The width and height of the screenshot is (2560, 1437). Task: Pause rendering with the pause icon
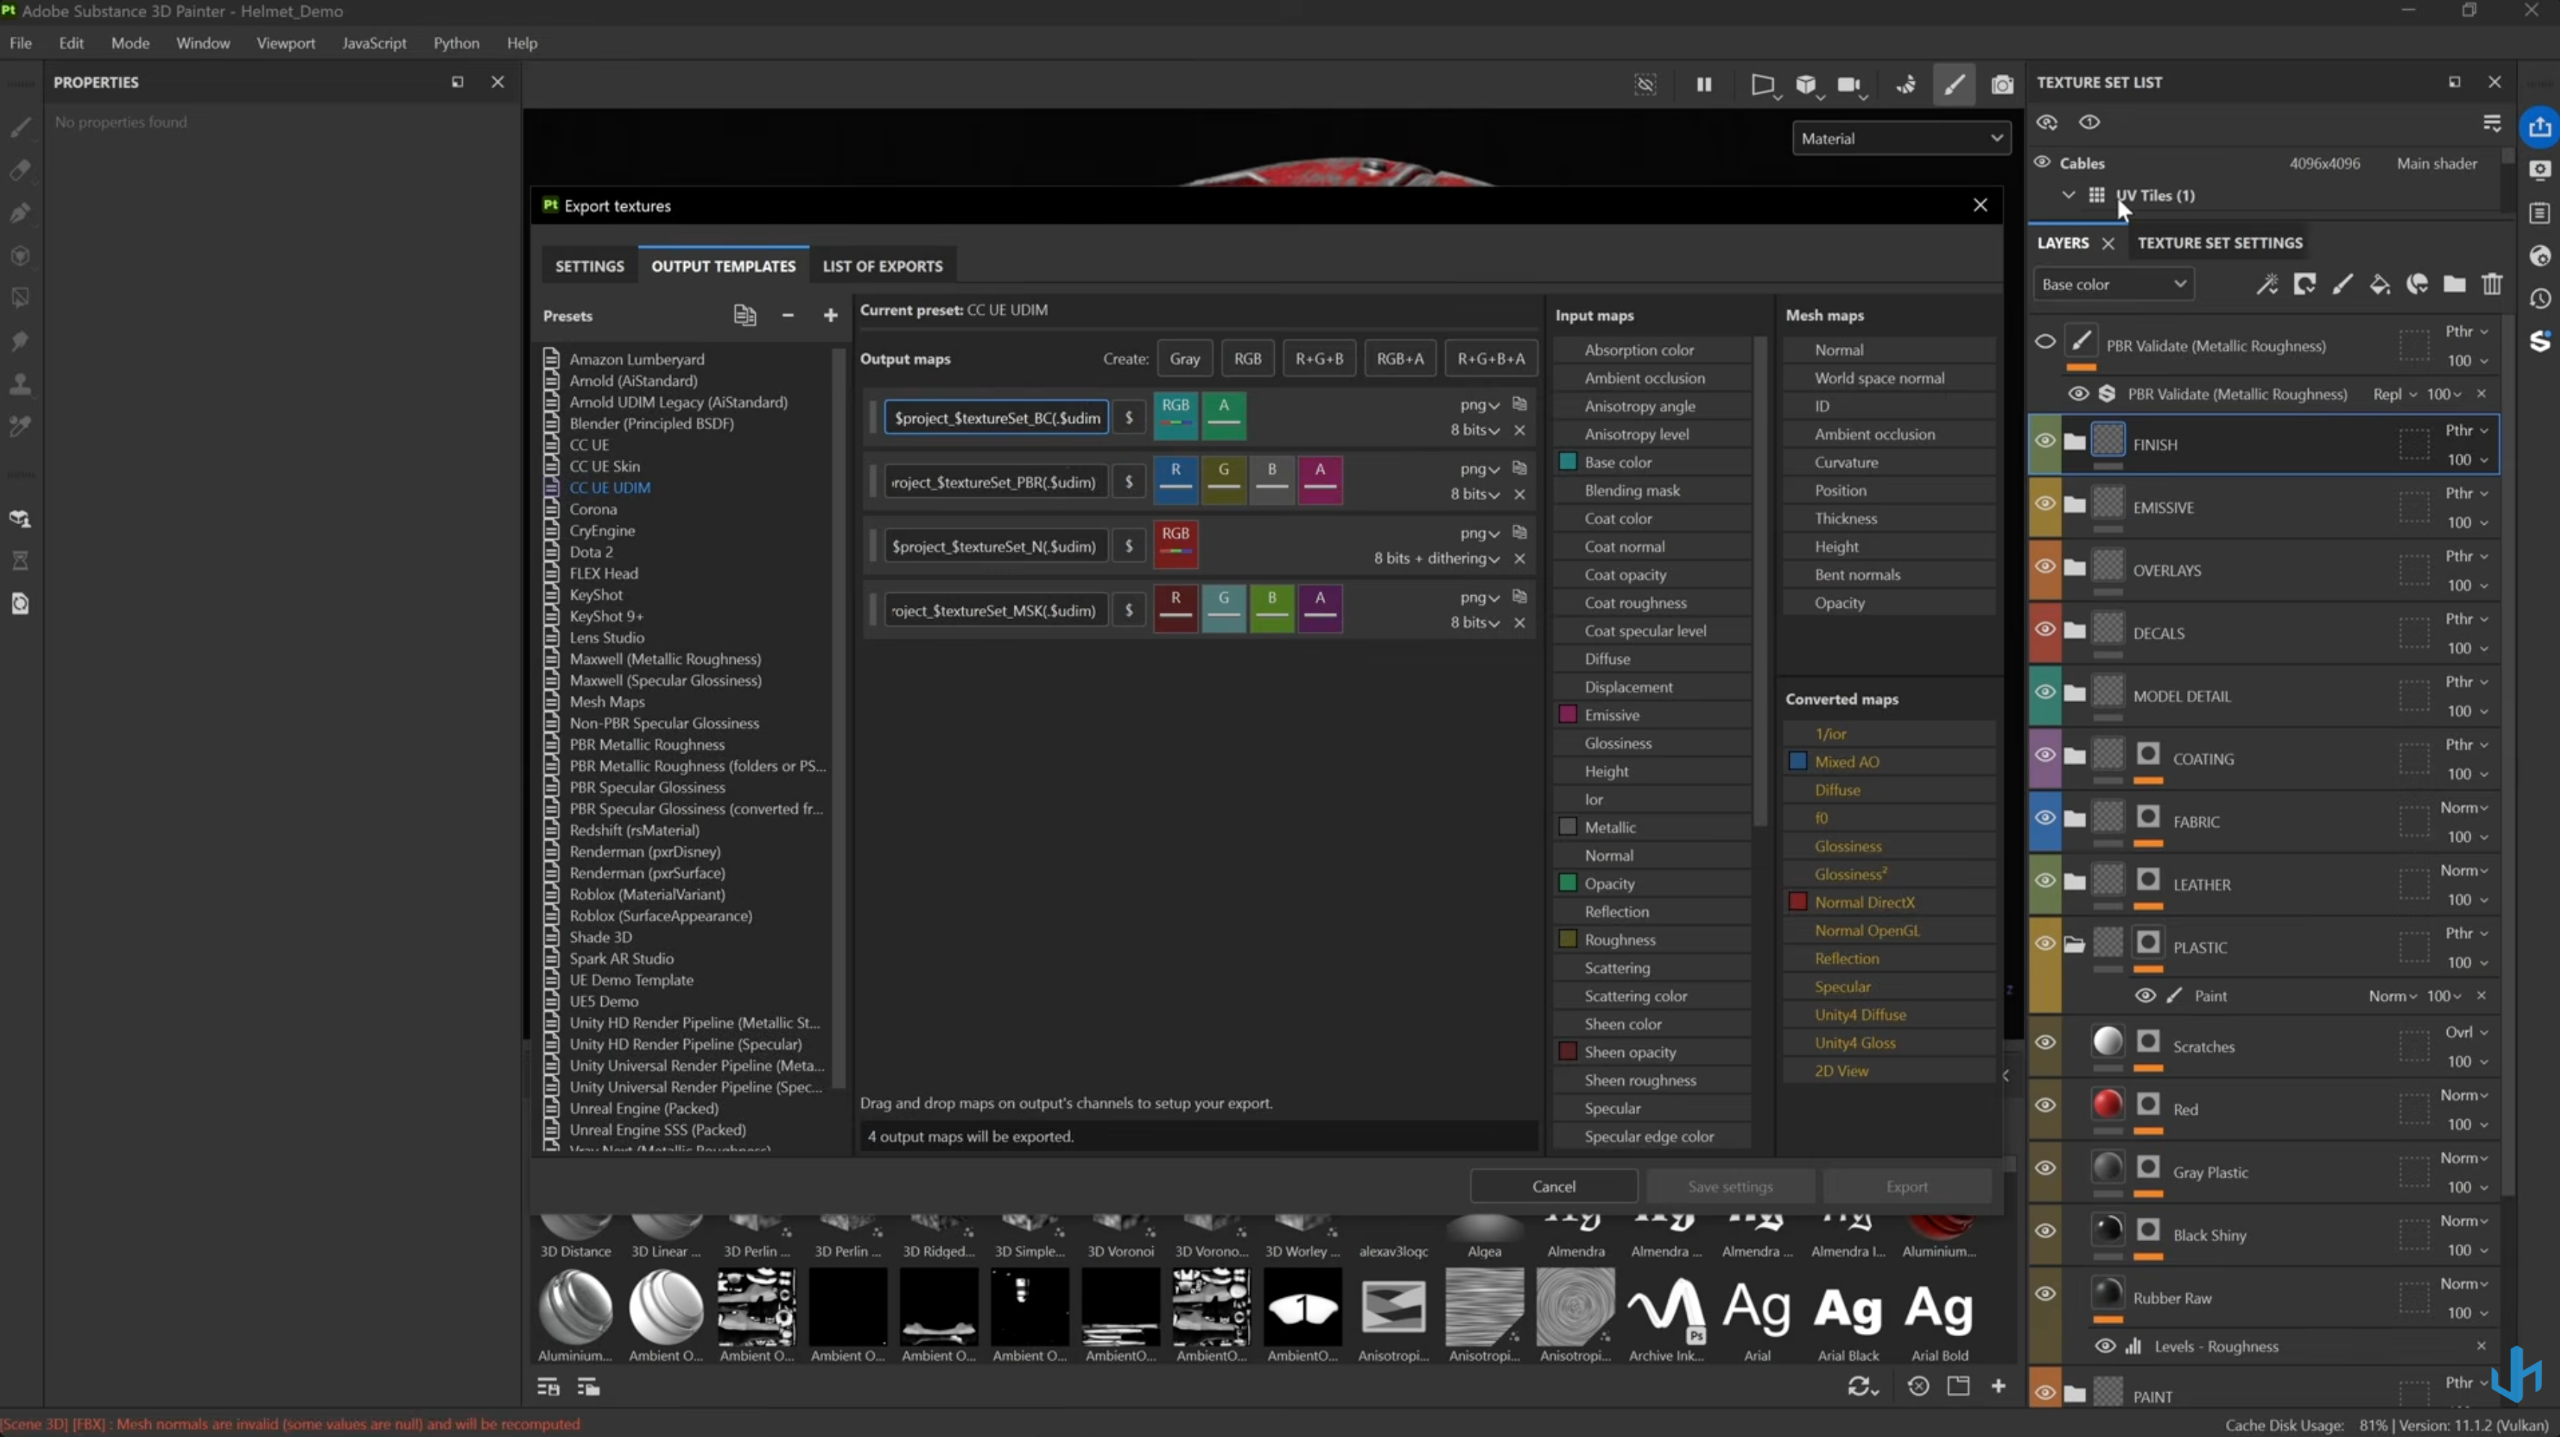[1704, 85]
